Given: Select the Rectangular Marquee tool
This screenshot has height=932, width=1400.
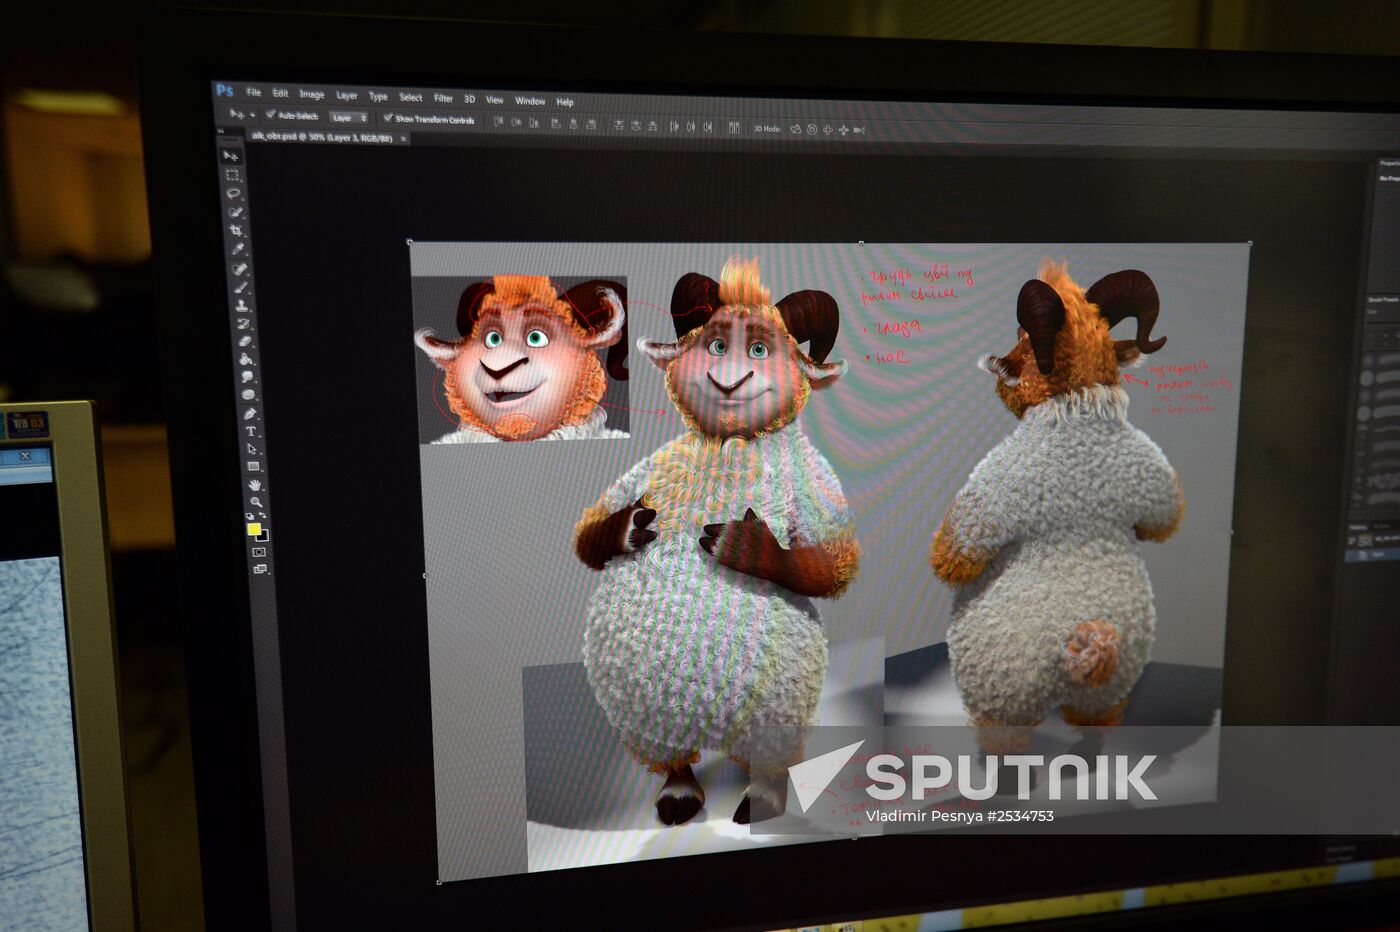Looking at the screenshot, I should 232,175.
